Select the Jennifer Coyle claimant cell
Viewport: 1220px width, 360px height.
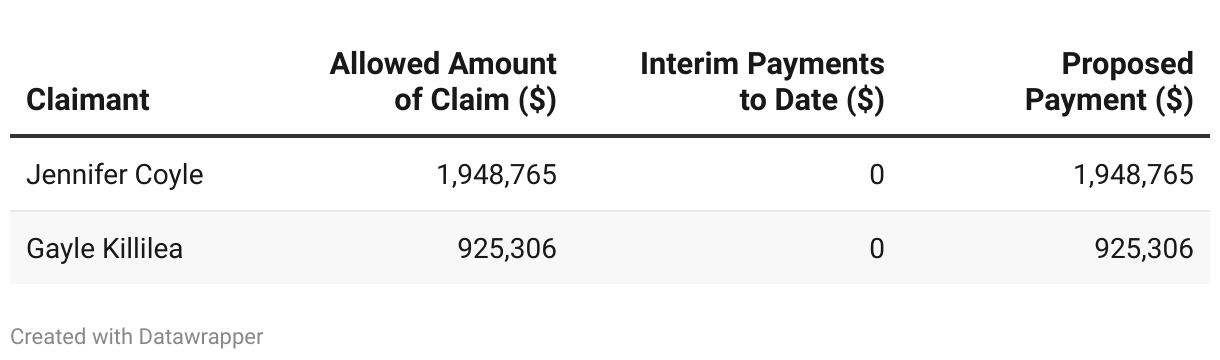click(x=115, y=175)
